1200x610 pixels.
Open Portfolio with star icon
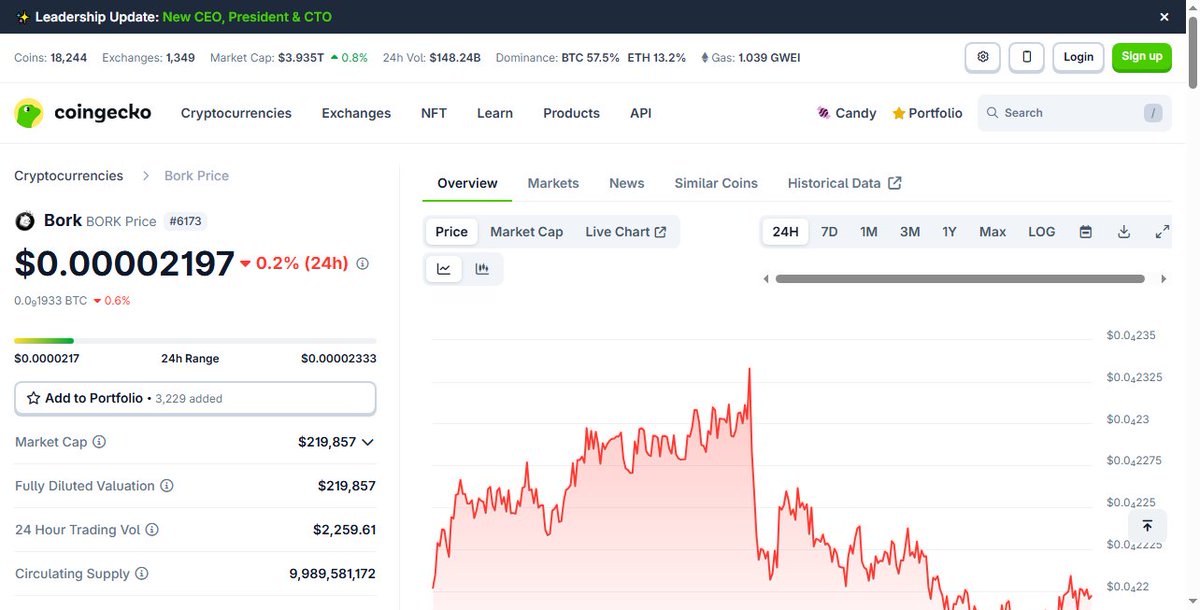click(927, 113)
